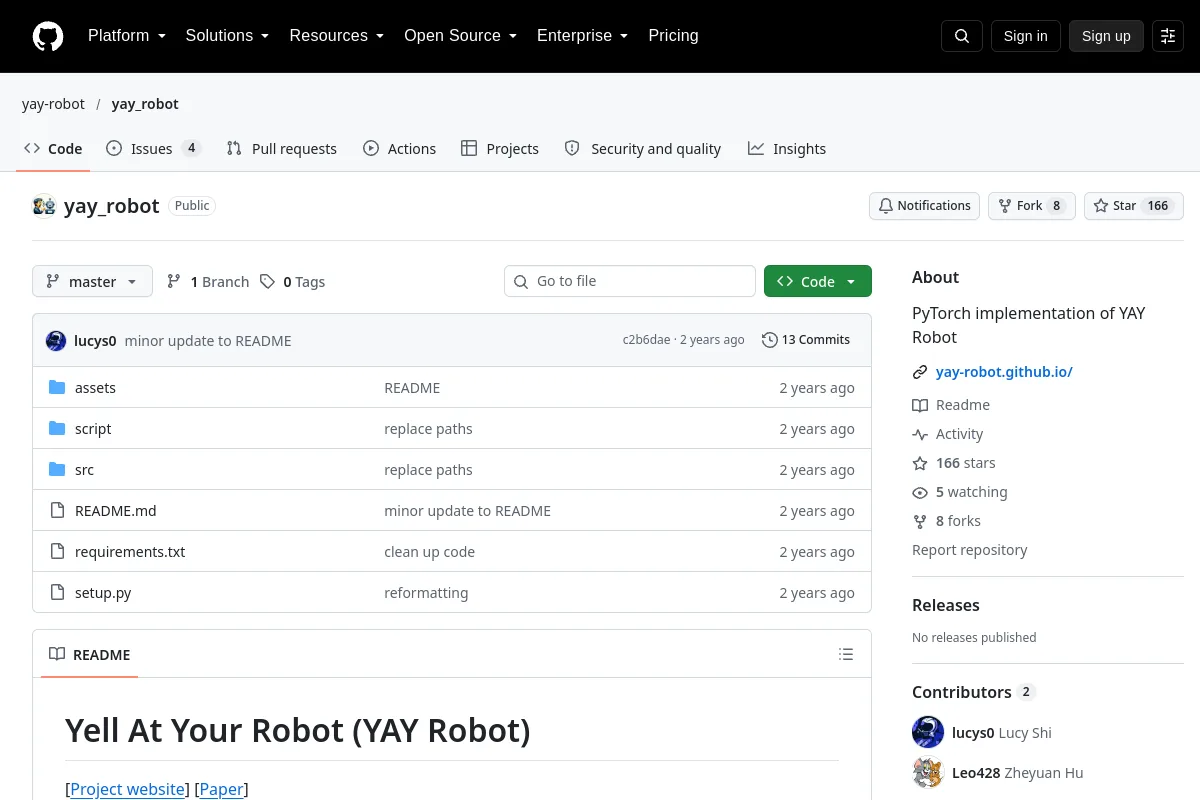Open 'reformatting' commit message
The height and width of the screenshot is (800, 1200).
point(426,593)
